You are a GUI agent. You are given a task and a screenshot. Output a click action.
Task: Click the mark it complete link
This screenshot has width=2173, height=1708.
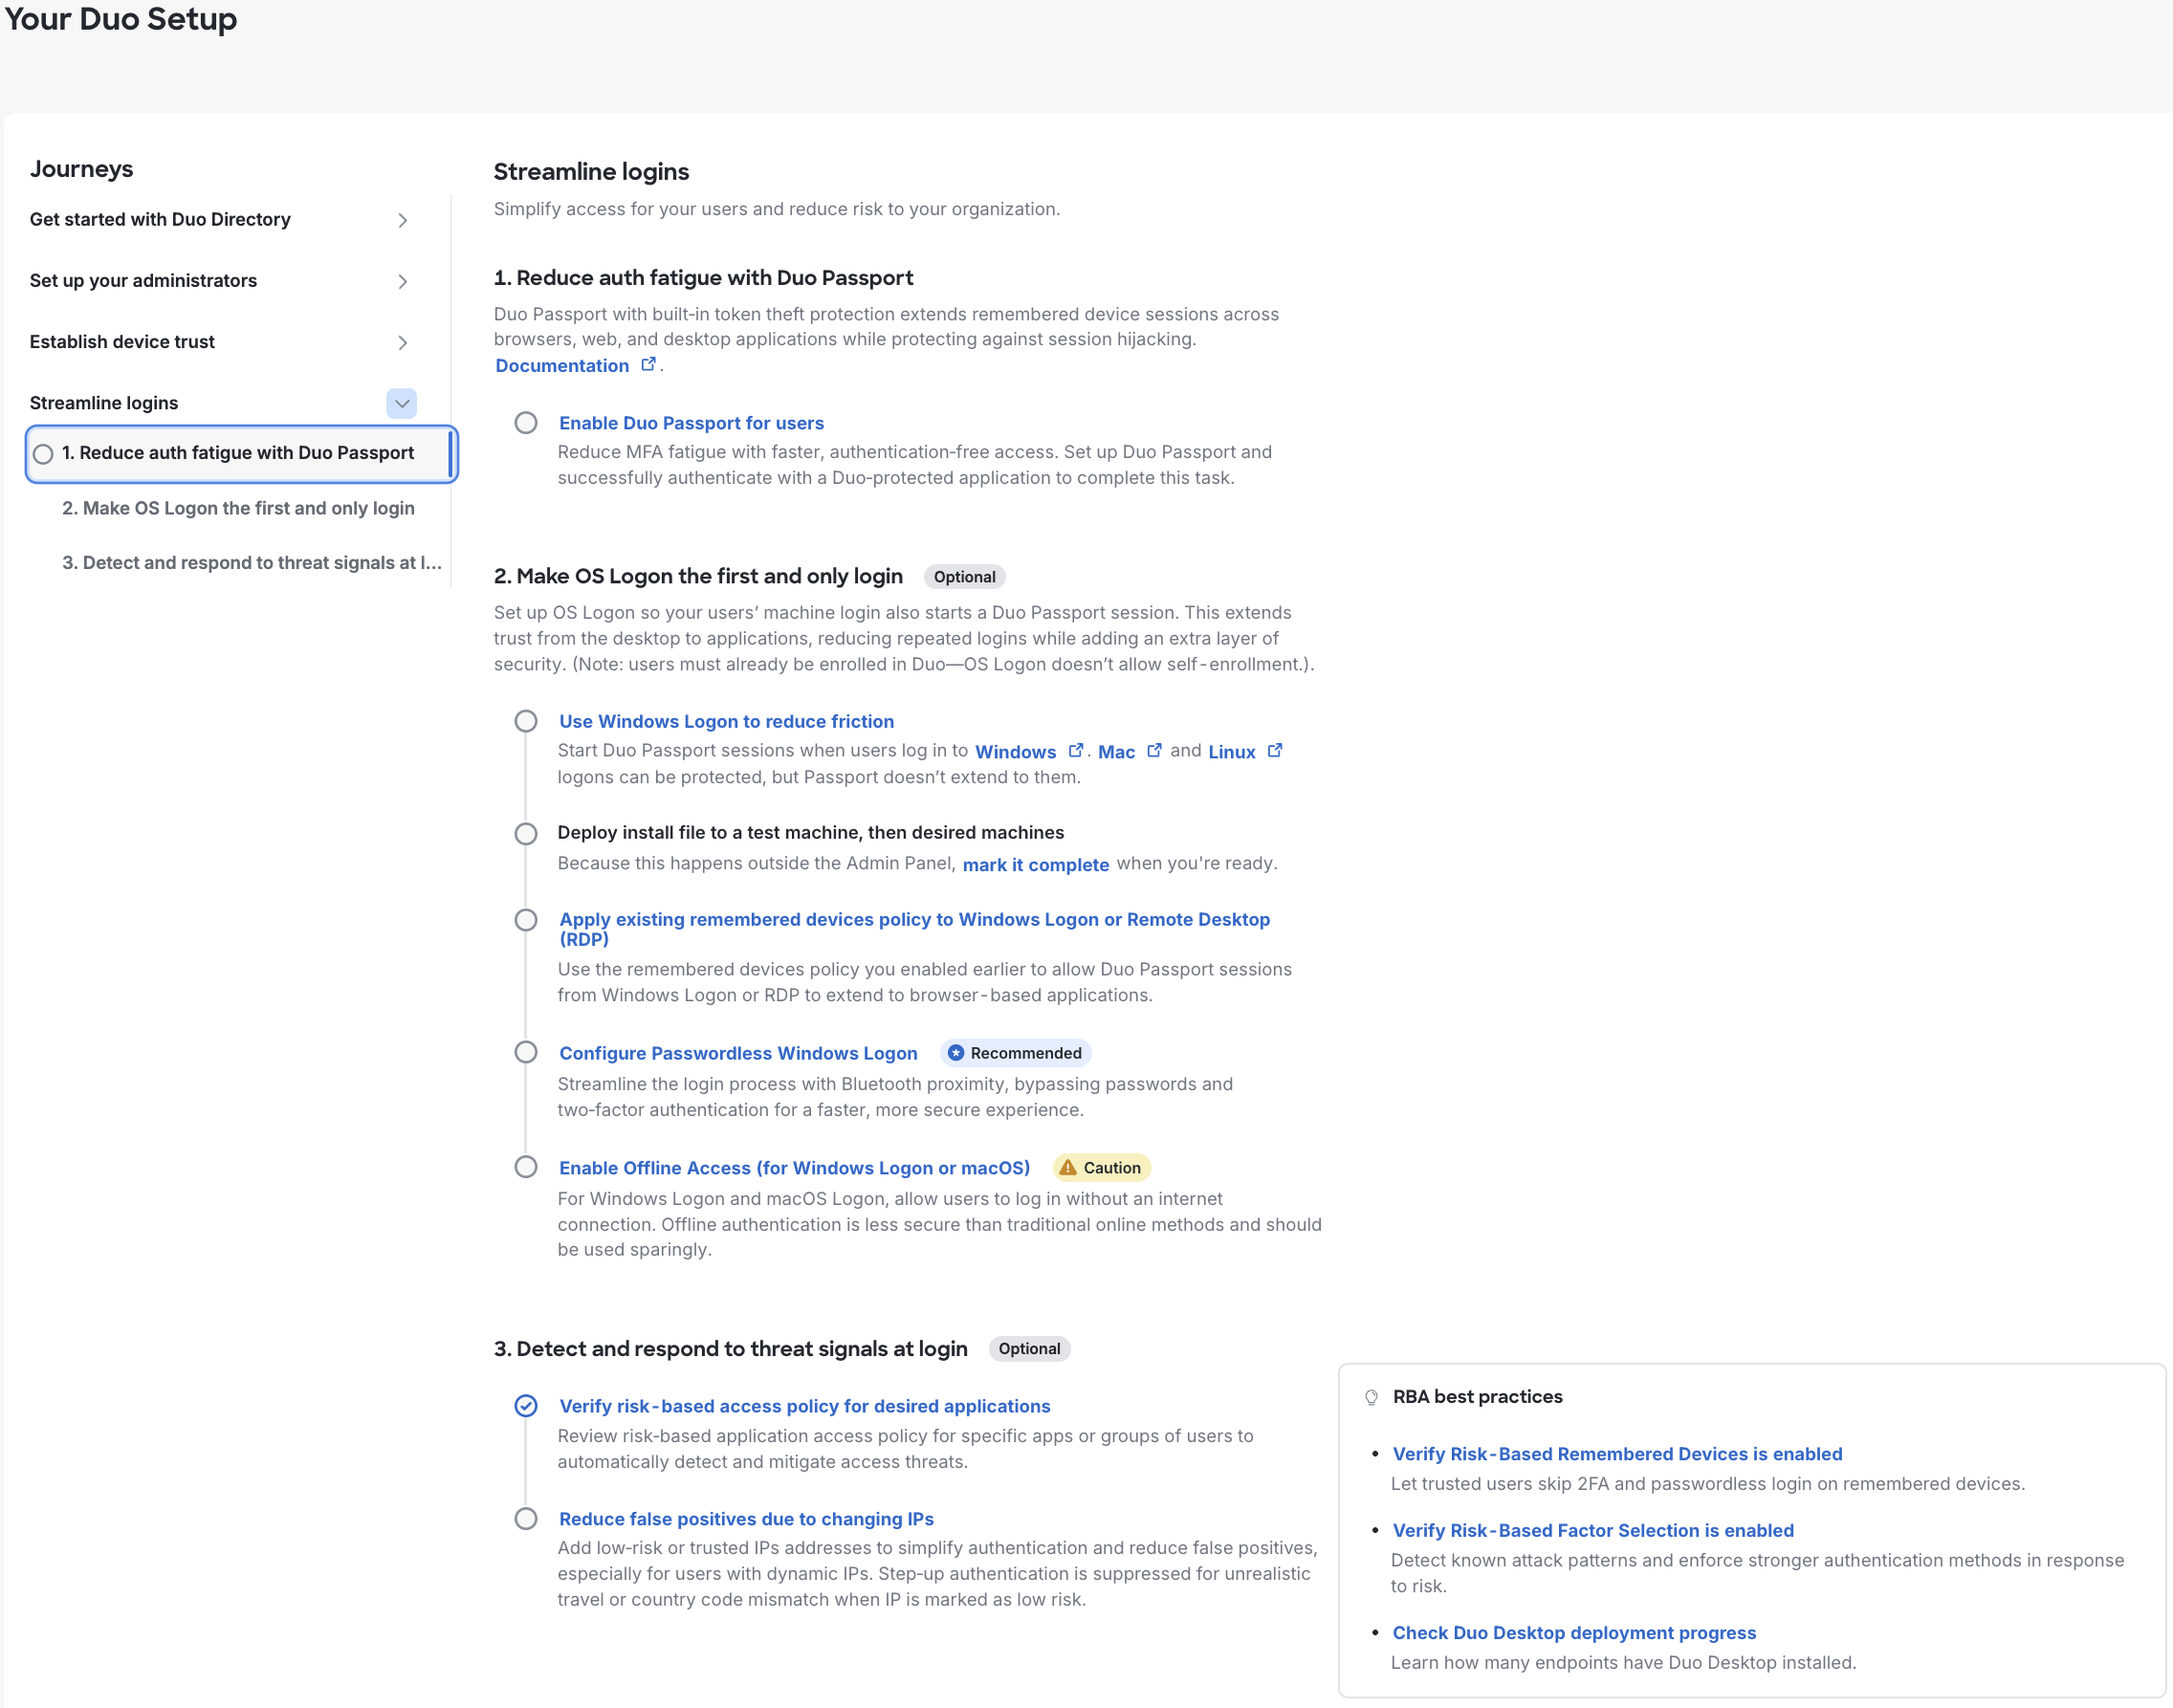(1035, 864)
